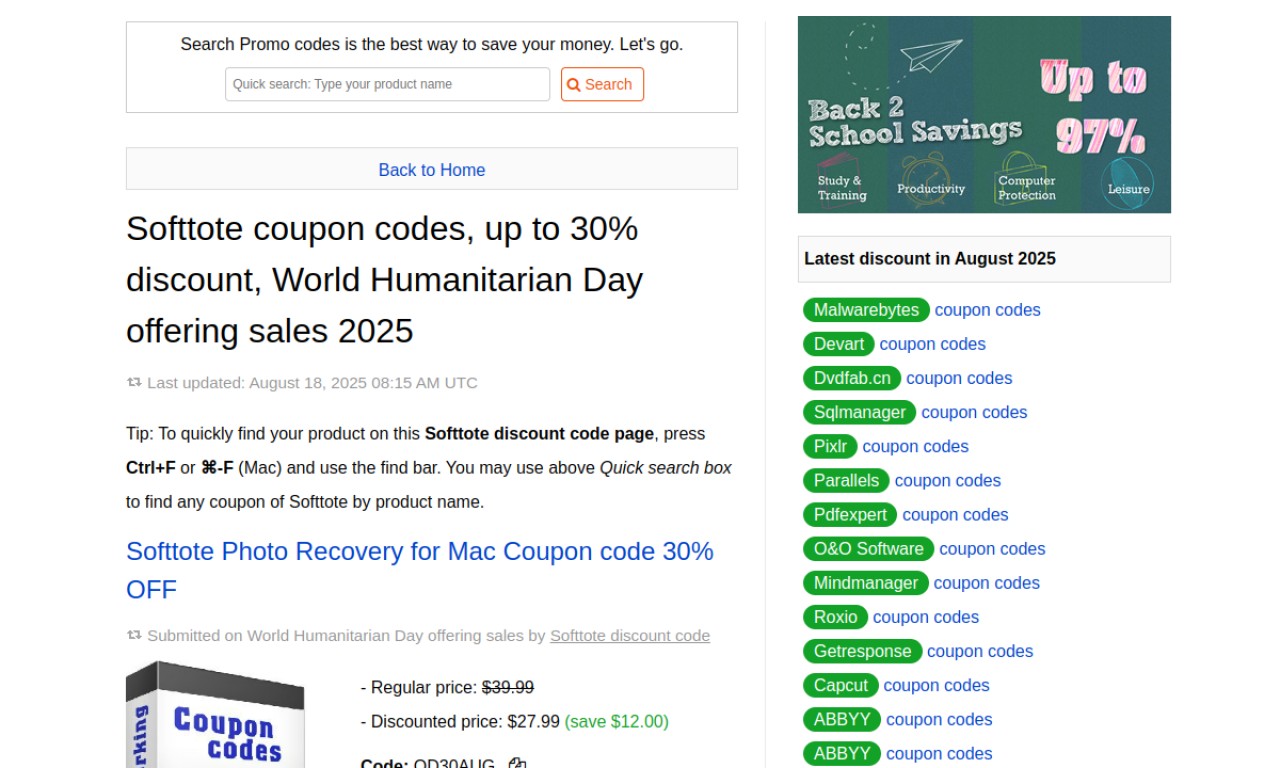Select the Malwarebytes green tag
The height and width of the screenshot is (768, 1280).
point(866,310)
